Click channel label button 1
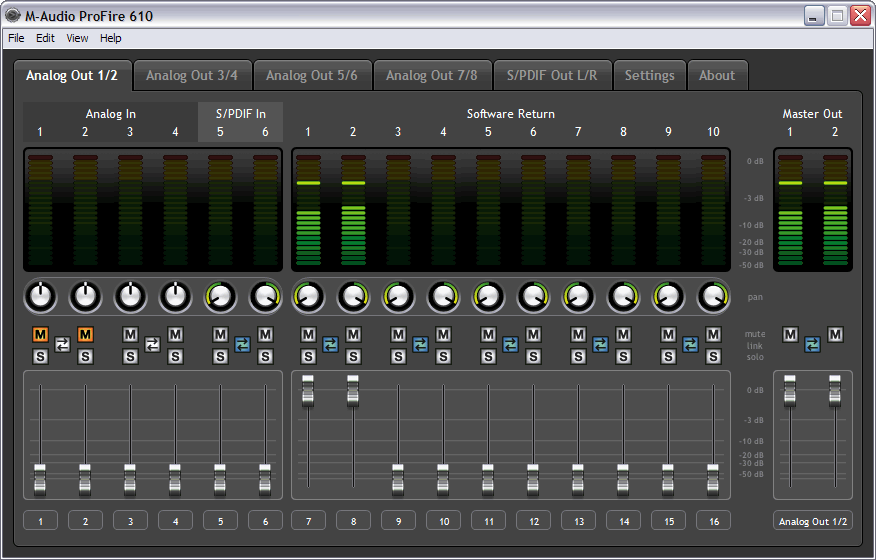 pos(40,521)
